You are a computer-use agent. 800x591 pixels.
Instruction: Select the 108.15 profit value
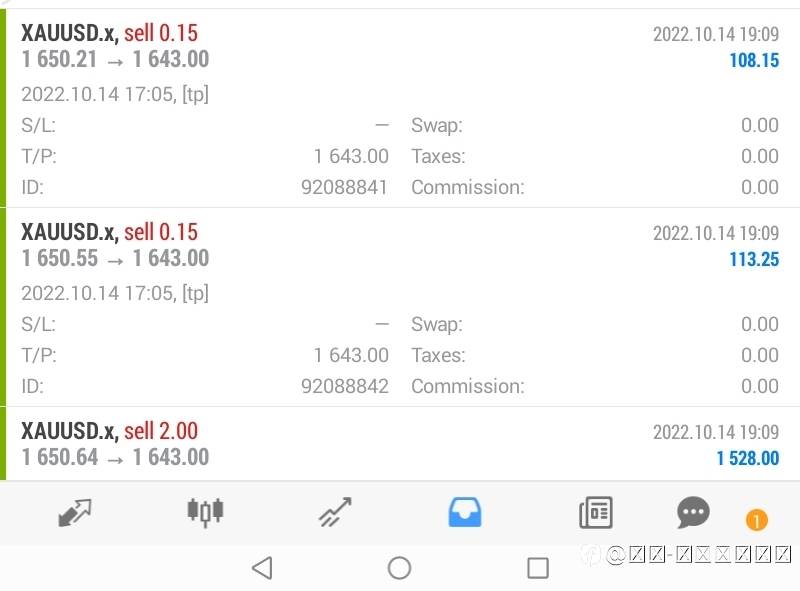pos(753,60)
